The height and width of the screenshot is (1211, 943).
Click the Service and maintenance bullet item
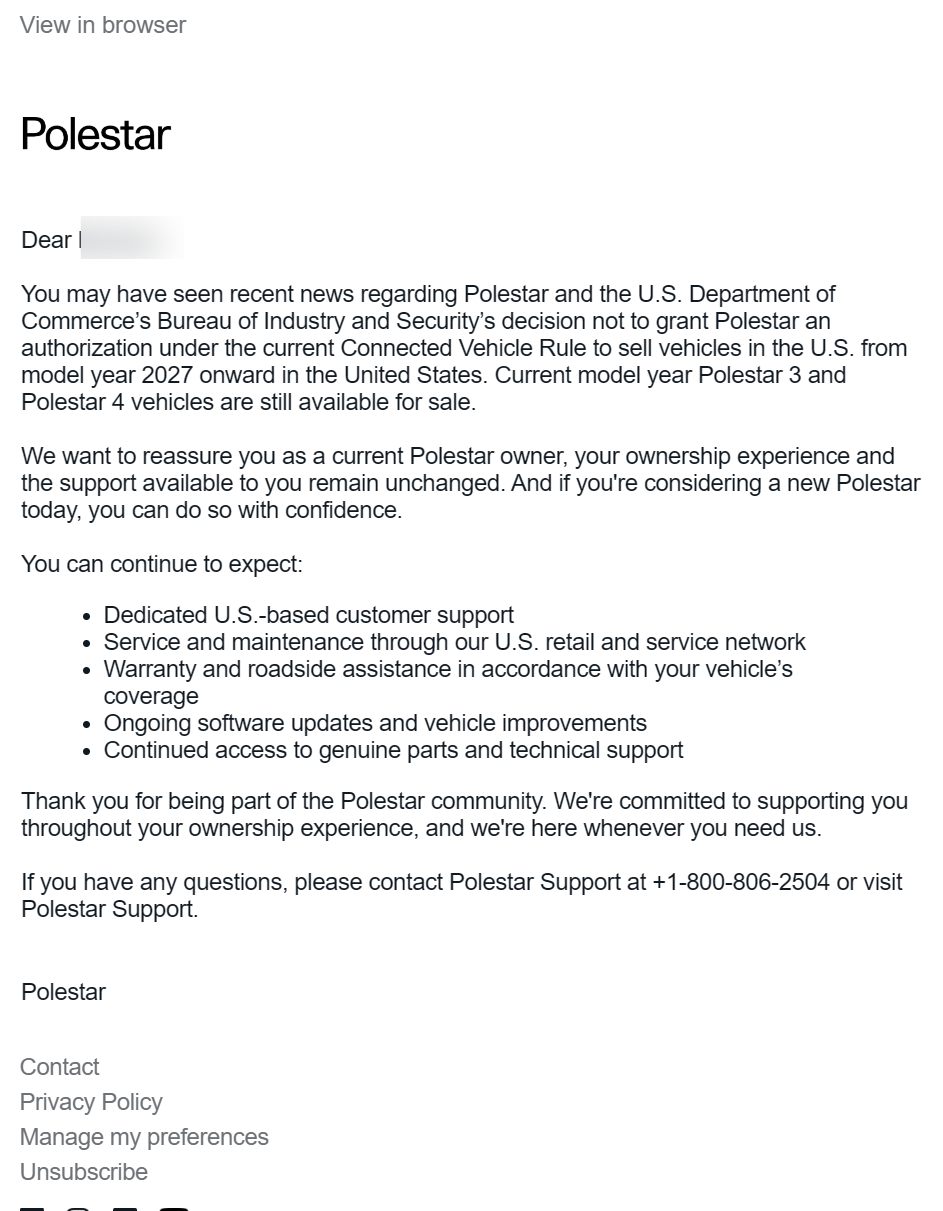[x=455, y=642]
